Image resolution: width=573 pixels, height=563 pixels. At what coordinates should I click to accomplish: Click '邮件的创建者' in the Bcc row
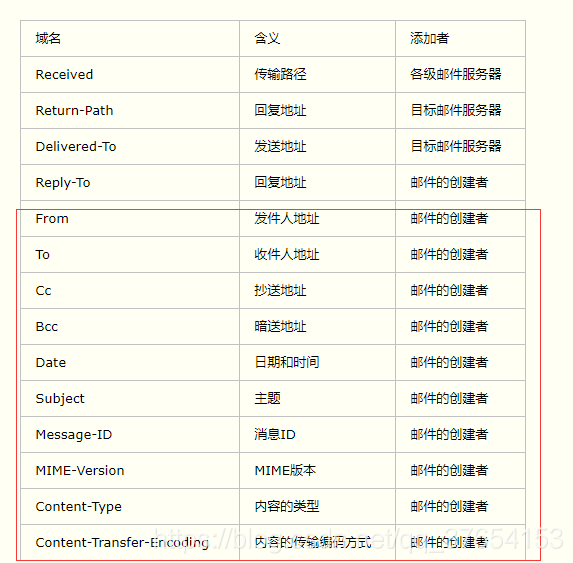click(460, 326)
